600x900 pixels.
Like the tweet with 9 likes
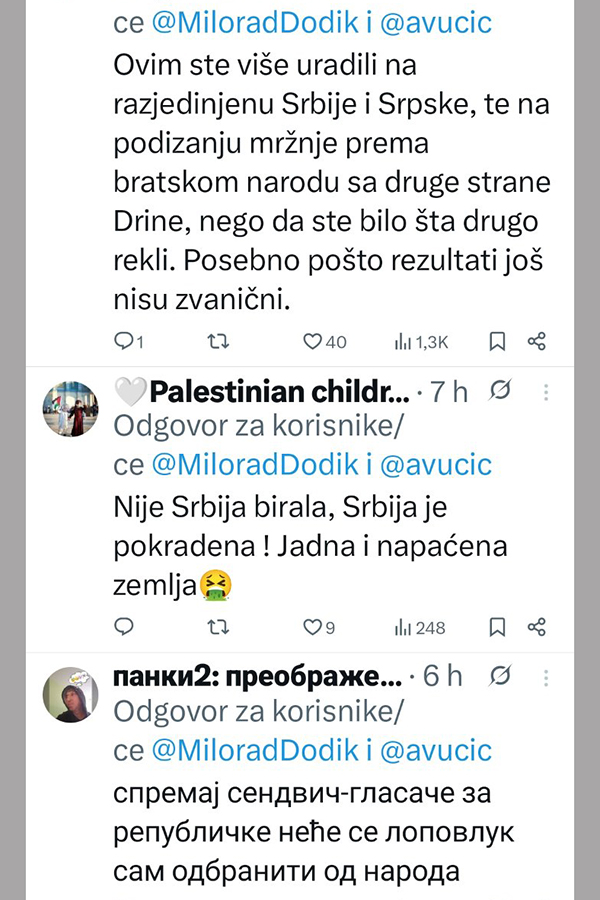[312, 628]
